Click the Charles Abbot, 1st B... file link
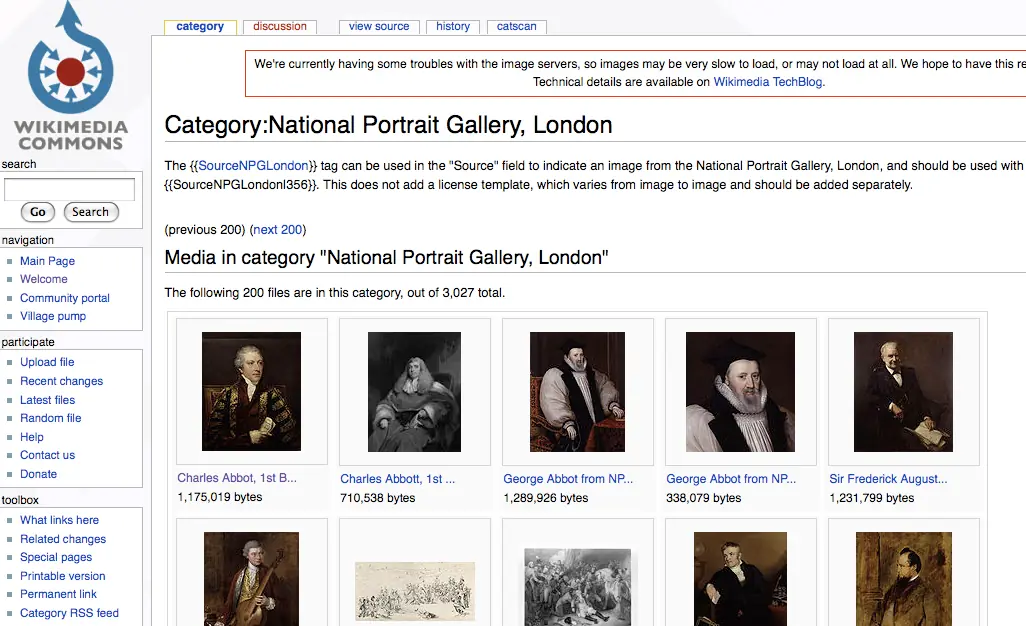The height and width of the screenshot is (626, 1026). click(x=237, y=478)
